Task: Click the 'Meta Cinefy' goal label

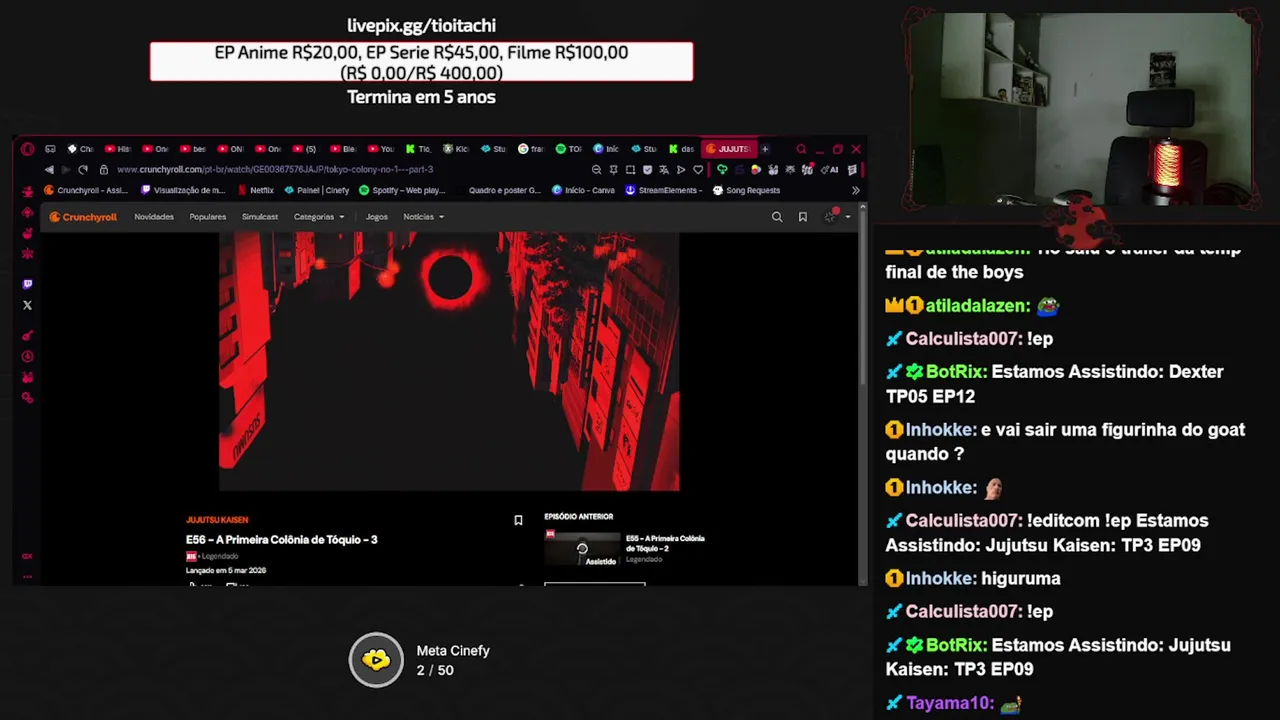Action: [453, 651]
